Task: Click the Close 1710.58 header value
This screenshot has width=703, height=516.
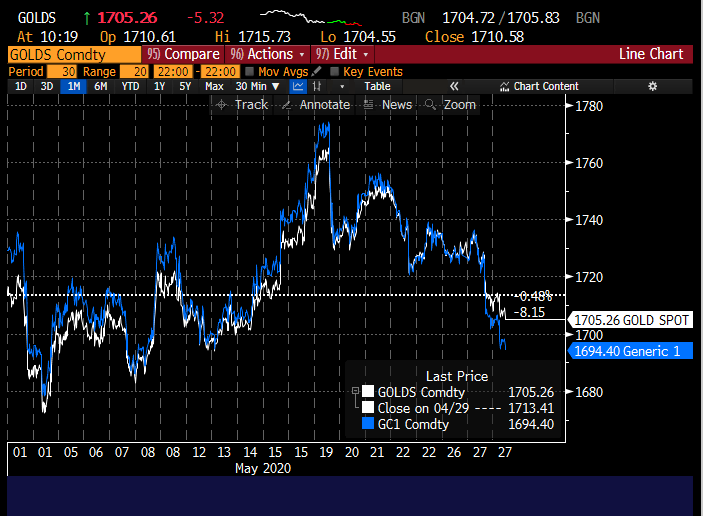Action: [x=474, y=37]
